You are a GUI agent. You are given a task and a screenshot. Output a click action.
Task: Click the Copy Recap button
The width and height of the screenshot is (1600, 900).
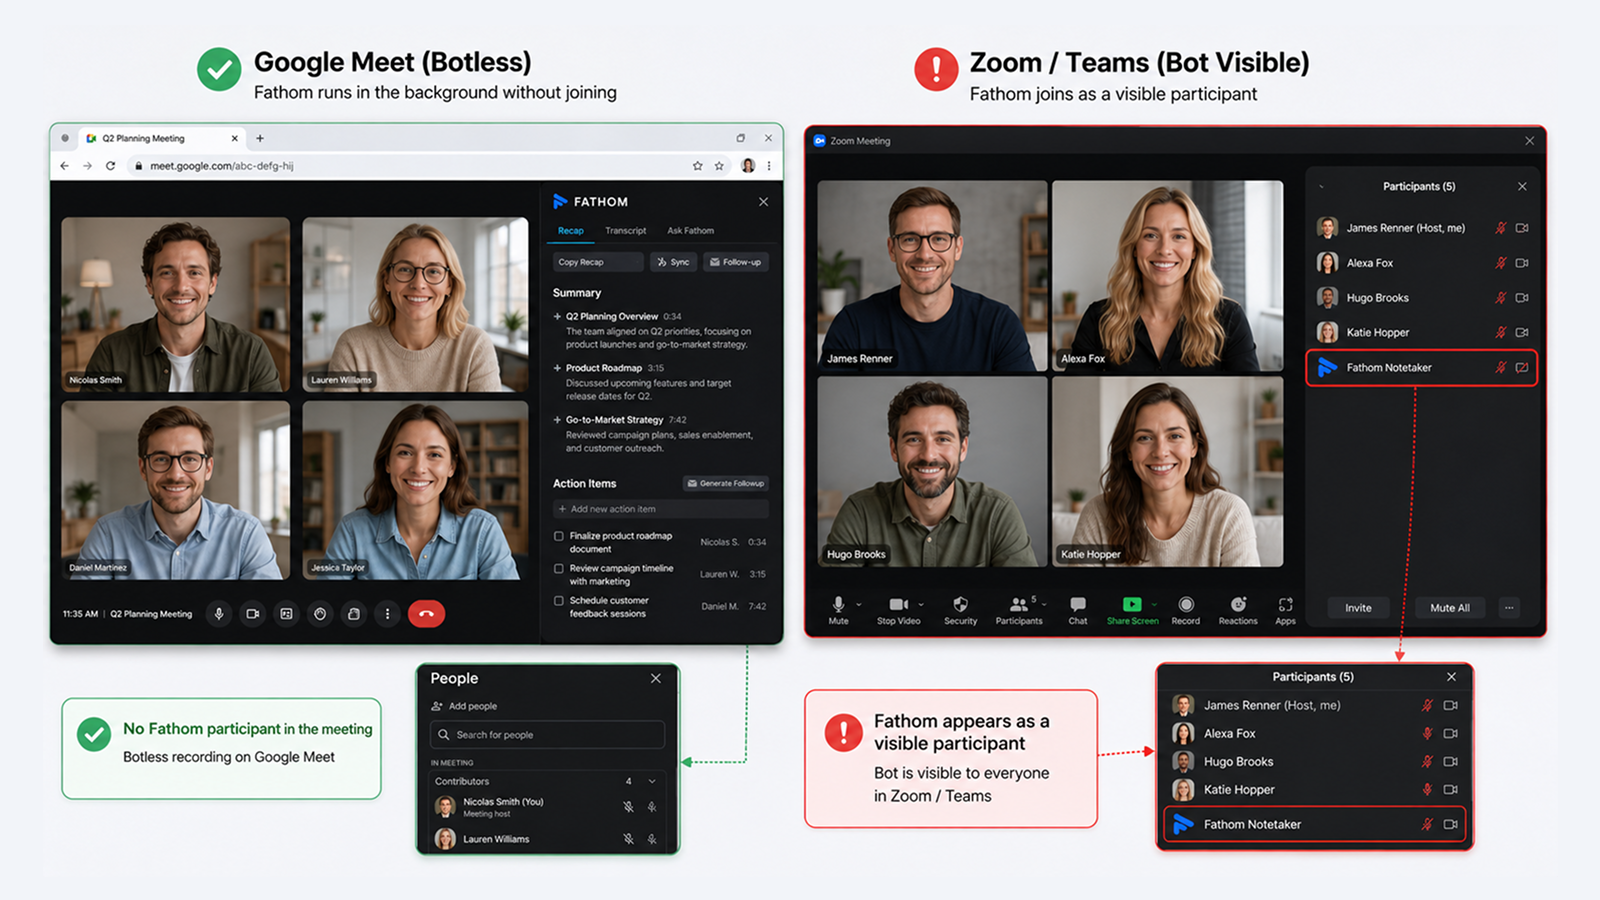[x=598, y=262]
